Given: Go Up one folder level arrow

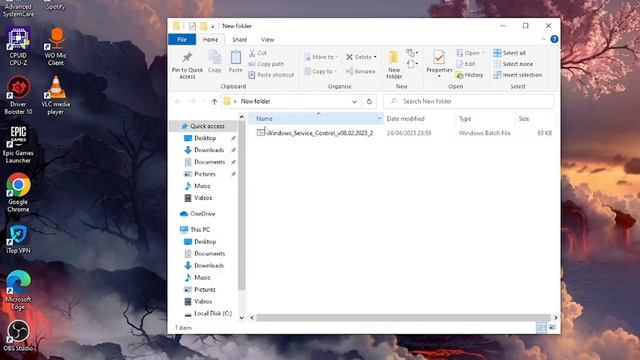Looking at the screenshot, I should [214, 102].
